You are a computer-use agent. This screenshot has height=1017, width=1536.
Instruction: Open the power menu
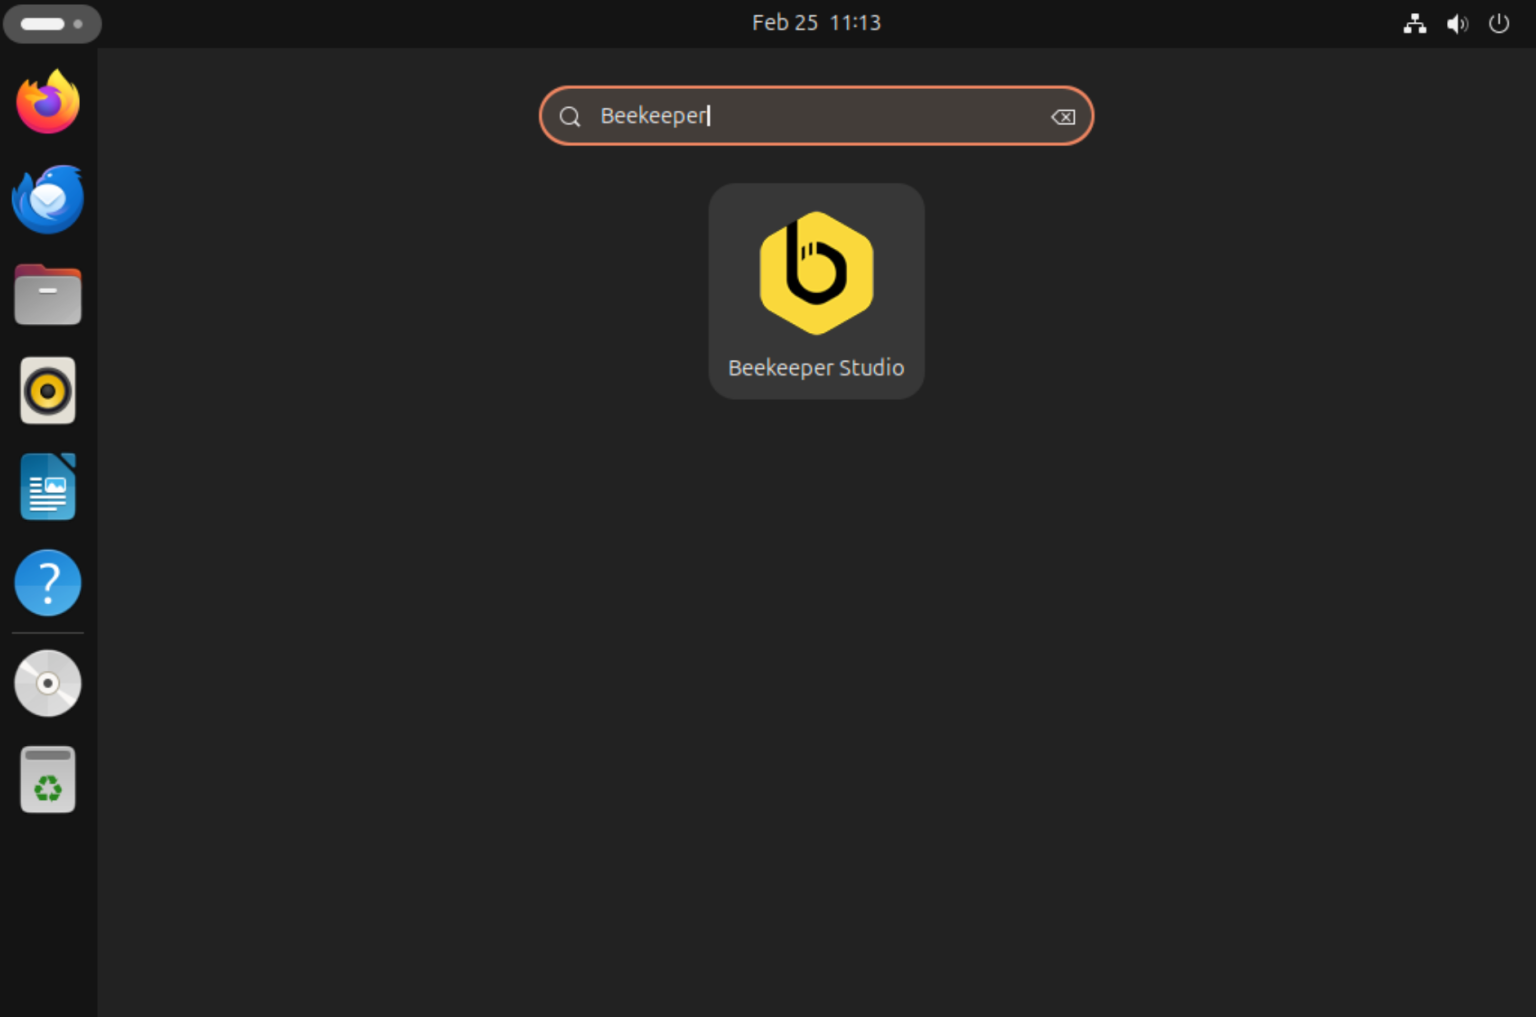click(x=1498, y=23)
